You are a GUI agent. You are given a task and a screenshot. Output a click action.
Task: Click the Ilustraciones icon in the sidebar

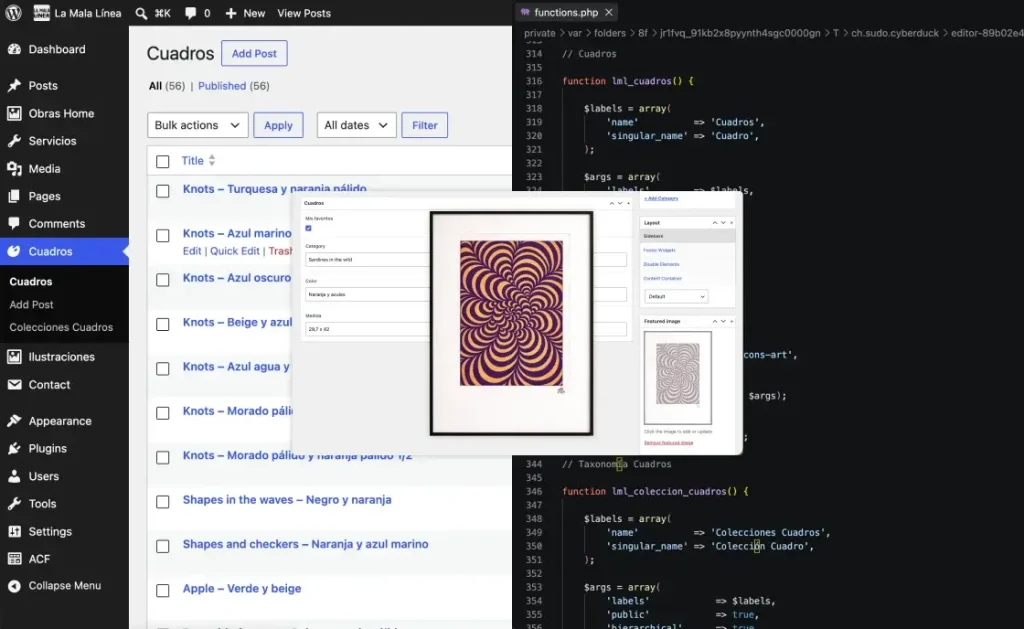click(x=14, y=357)
